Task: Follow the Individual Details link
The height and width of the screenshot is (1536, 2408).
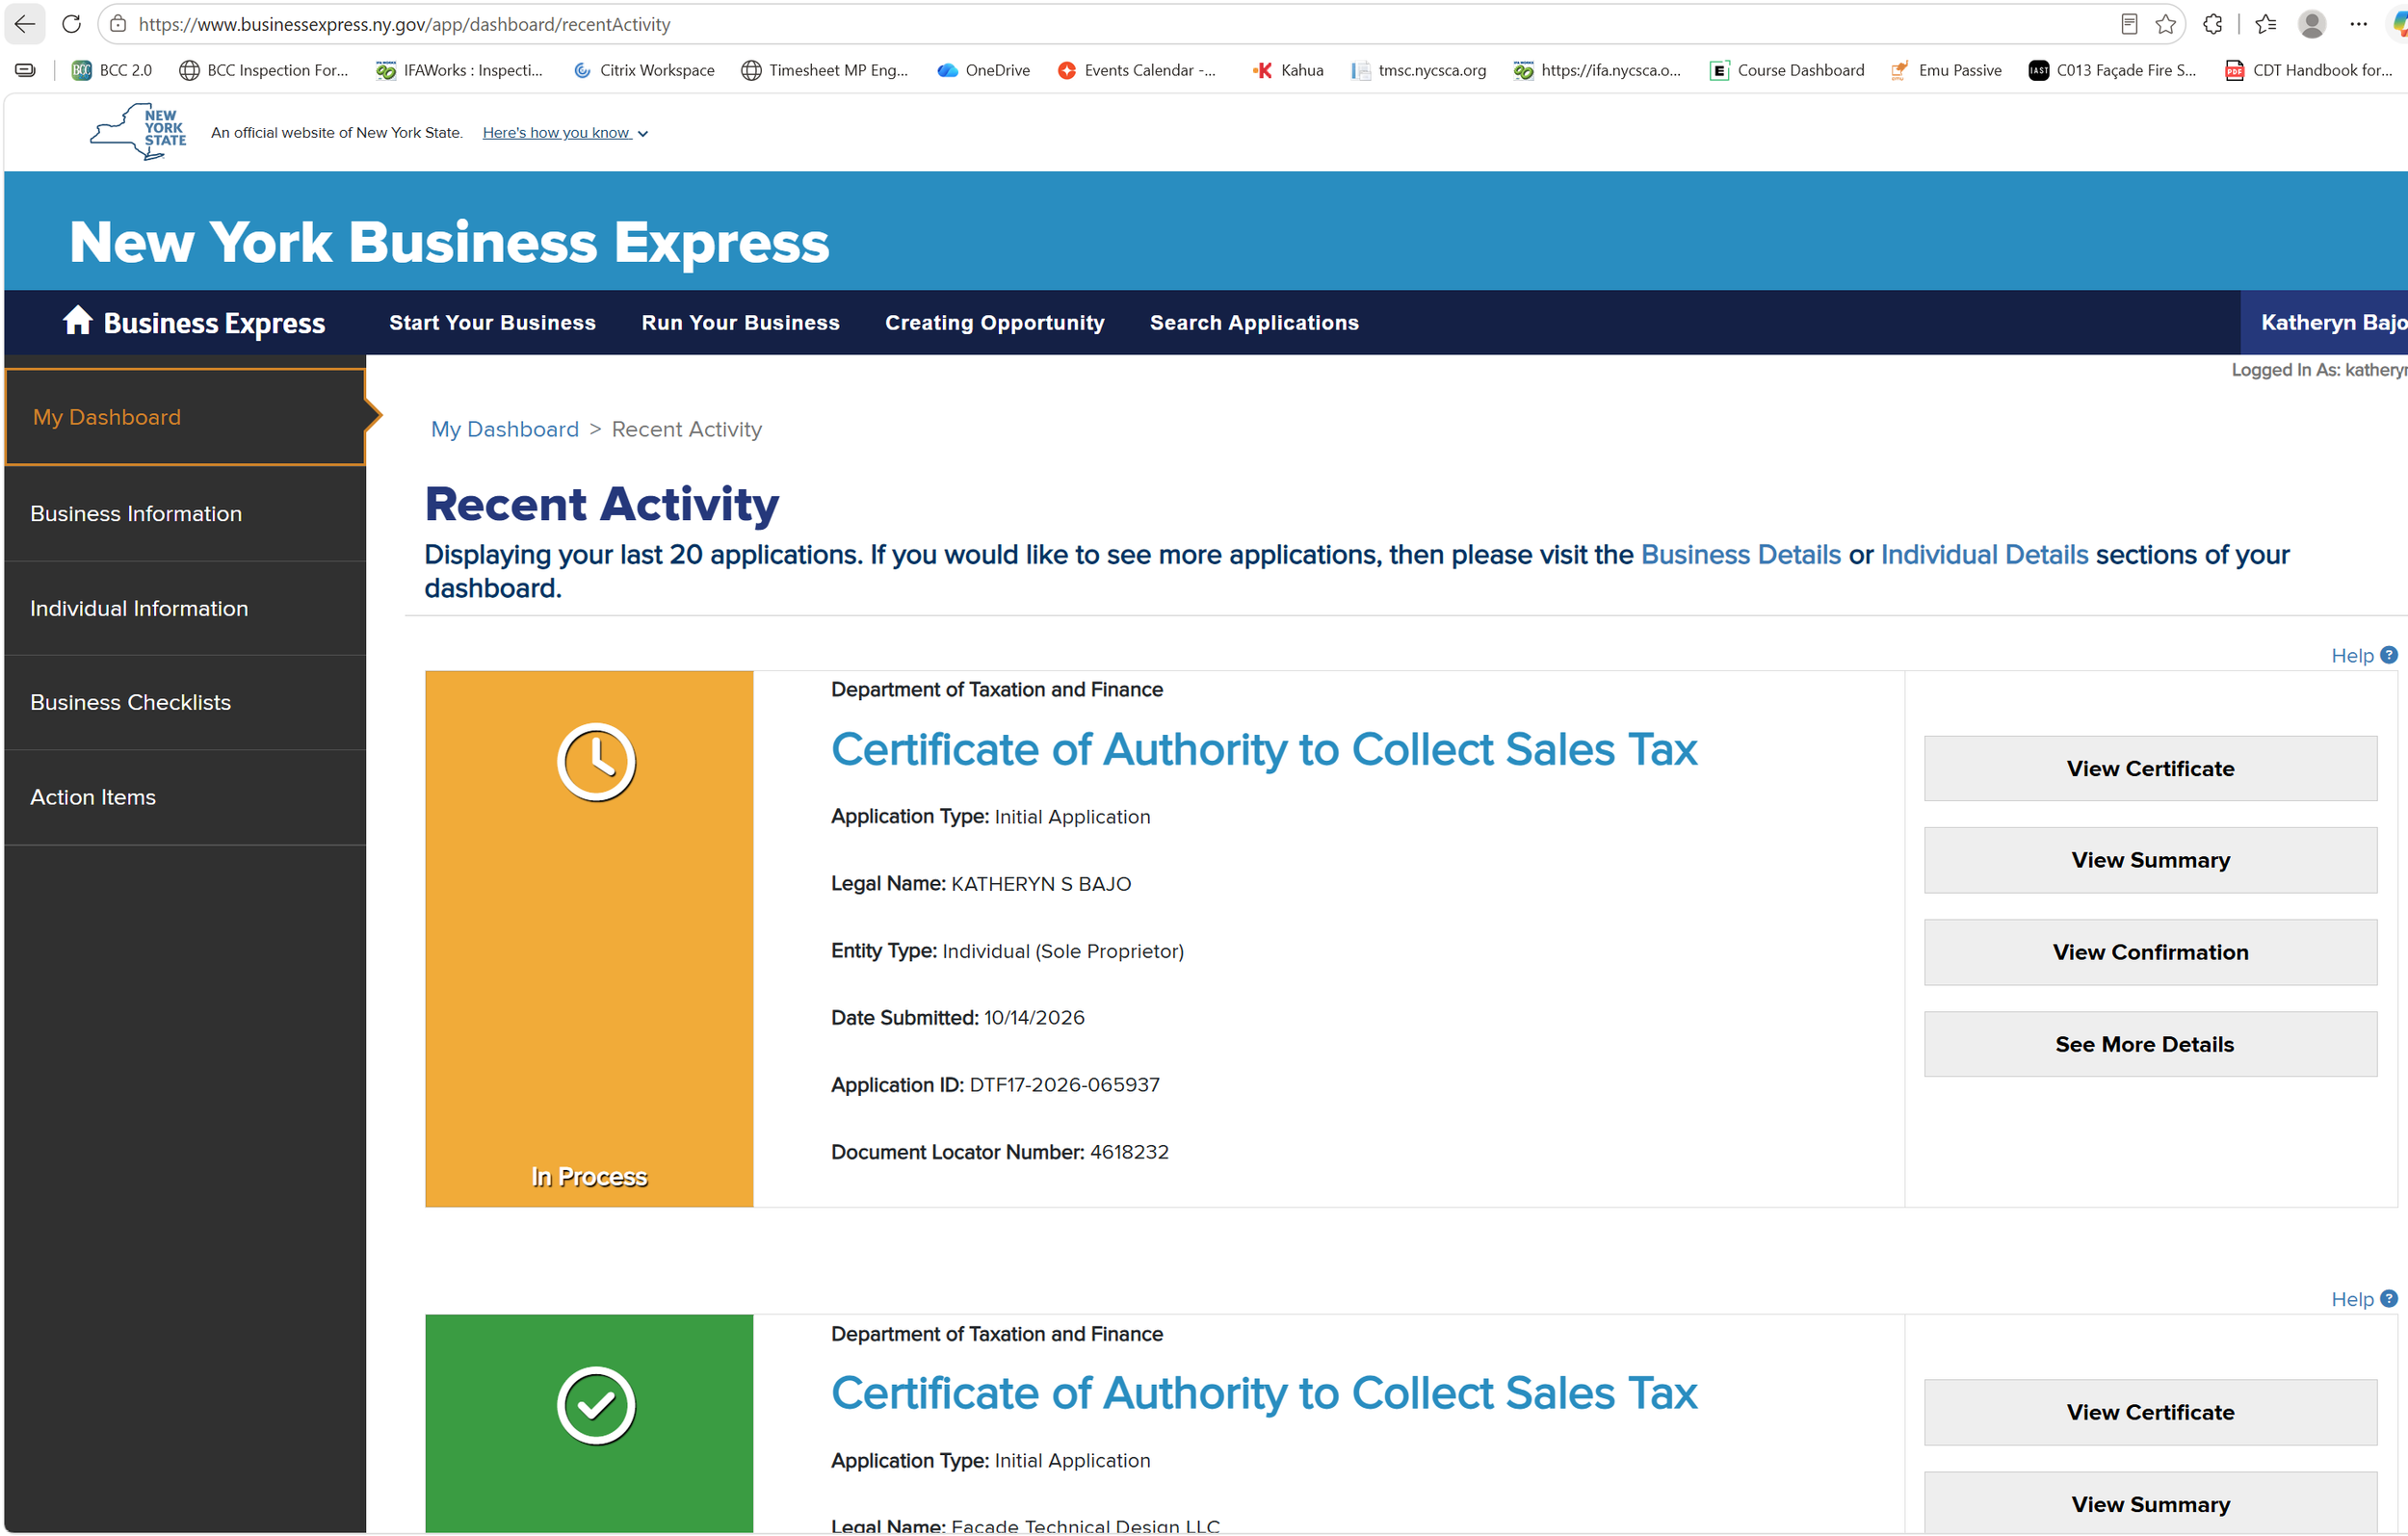Action: (x=1984, y=554)
